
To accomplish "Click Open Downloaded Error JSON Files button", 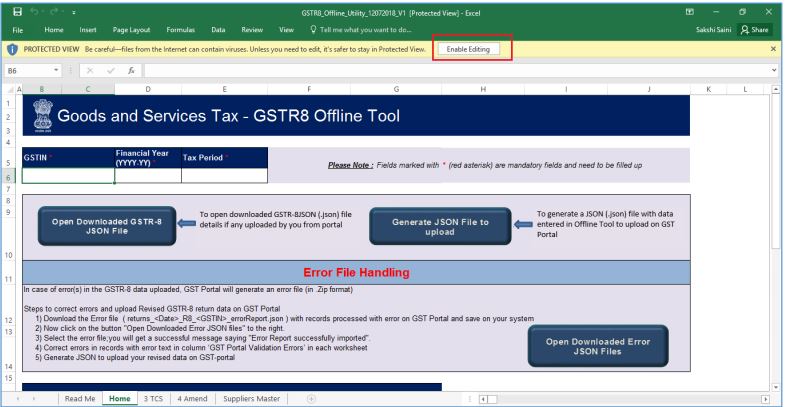I will click(598, 346).
